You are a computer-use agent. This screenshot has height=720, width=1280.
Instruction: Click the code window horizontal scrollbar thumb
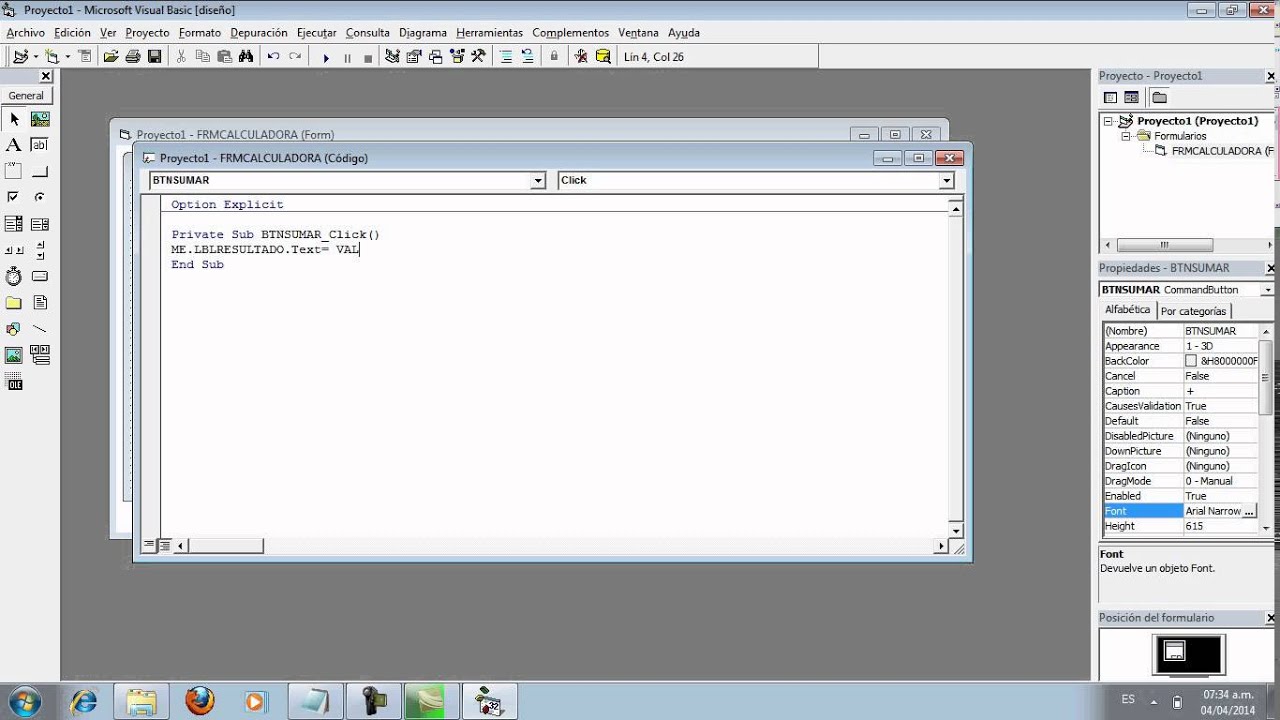(226, 546)
